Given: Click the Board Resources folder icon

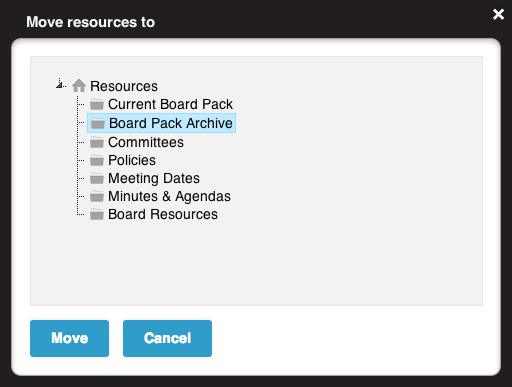Looking at the screenshot, I should click(x=97, y=214).
